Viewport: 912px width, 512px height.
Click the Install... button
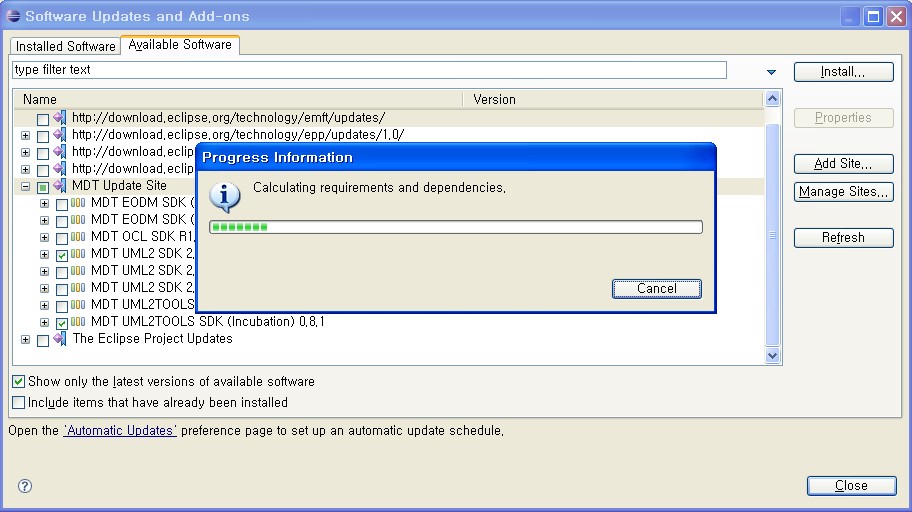pyautogui.click(x=843, y=72)
